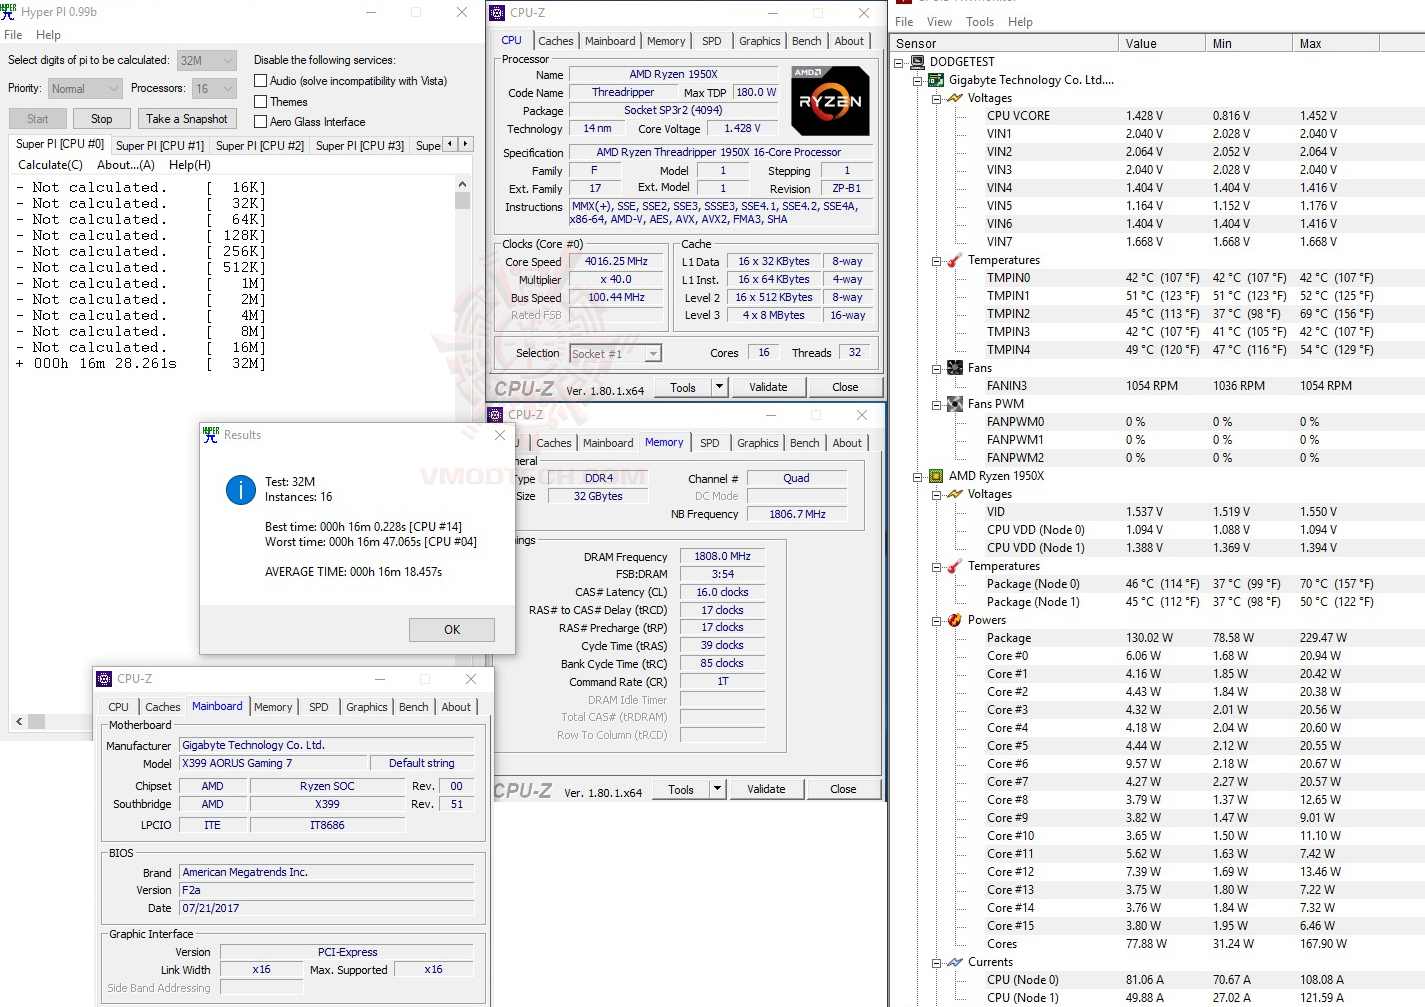Open the Tools menu in HWMonitor

tap(980, 22)
